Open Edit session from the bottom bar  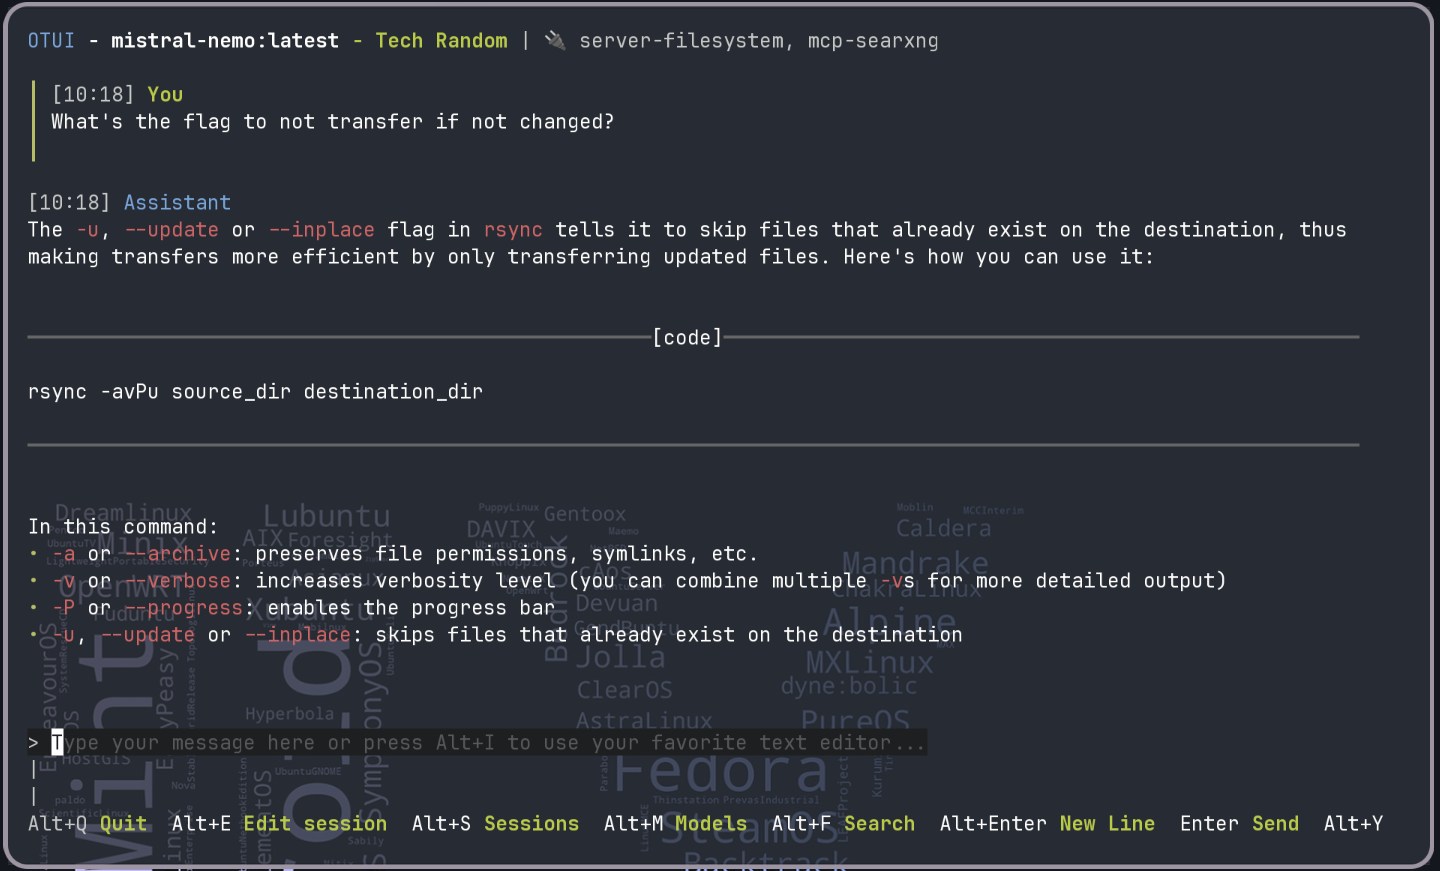314,824
